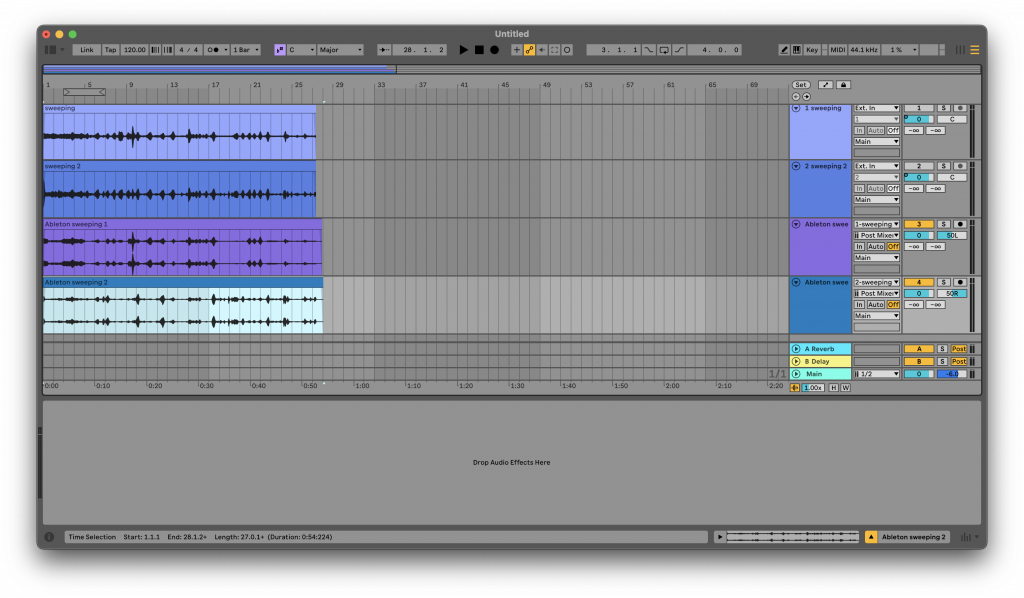1024x598 pixels.
Task: Click the Punch-Out switch icon
Action: pyautogui.click(x=679, y=50)
